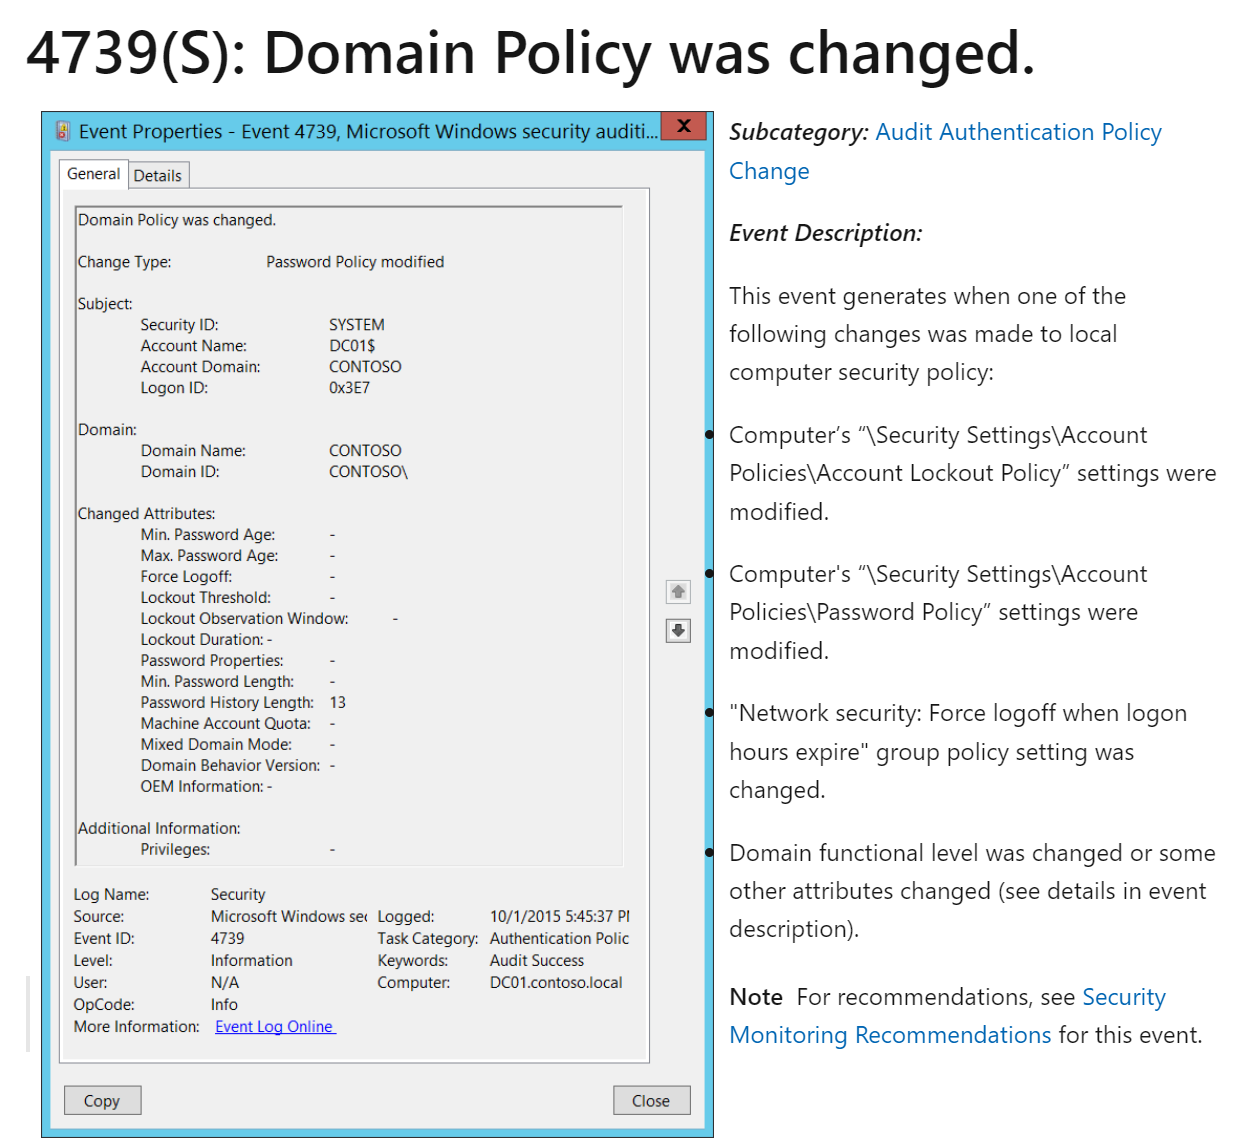Image resolution: width=1247 pixels, height=1143 pixels.
Task: Select the General tab
Action: coord(93,174)
